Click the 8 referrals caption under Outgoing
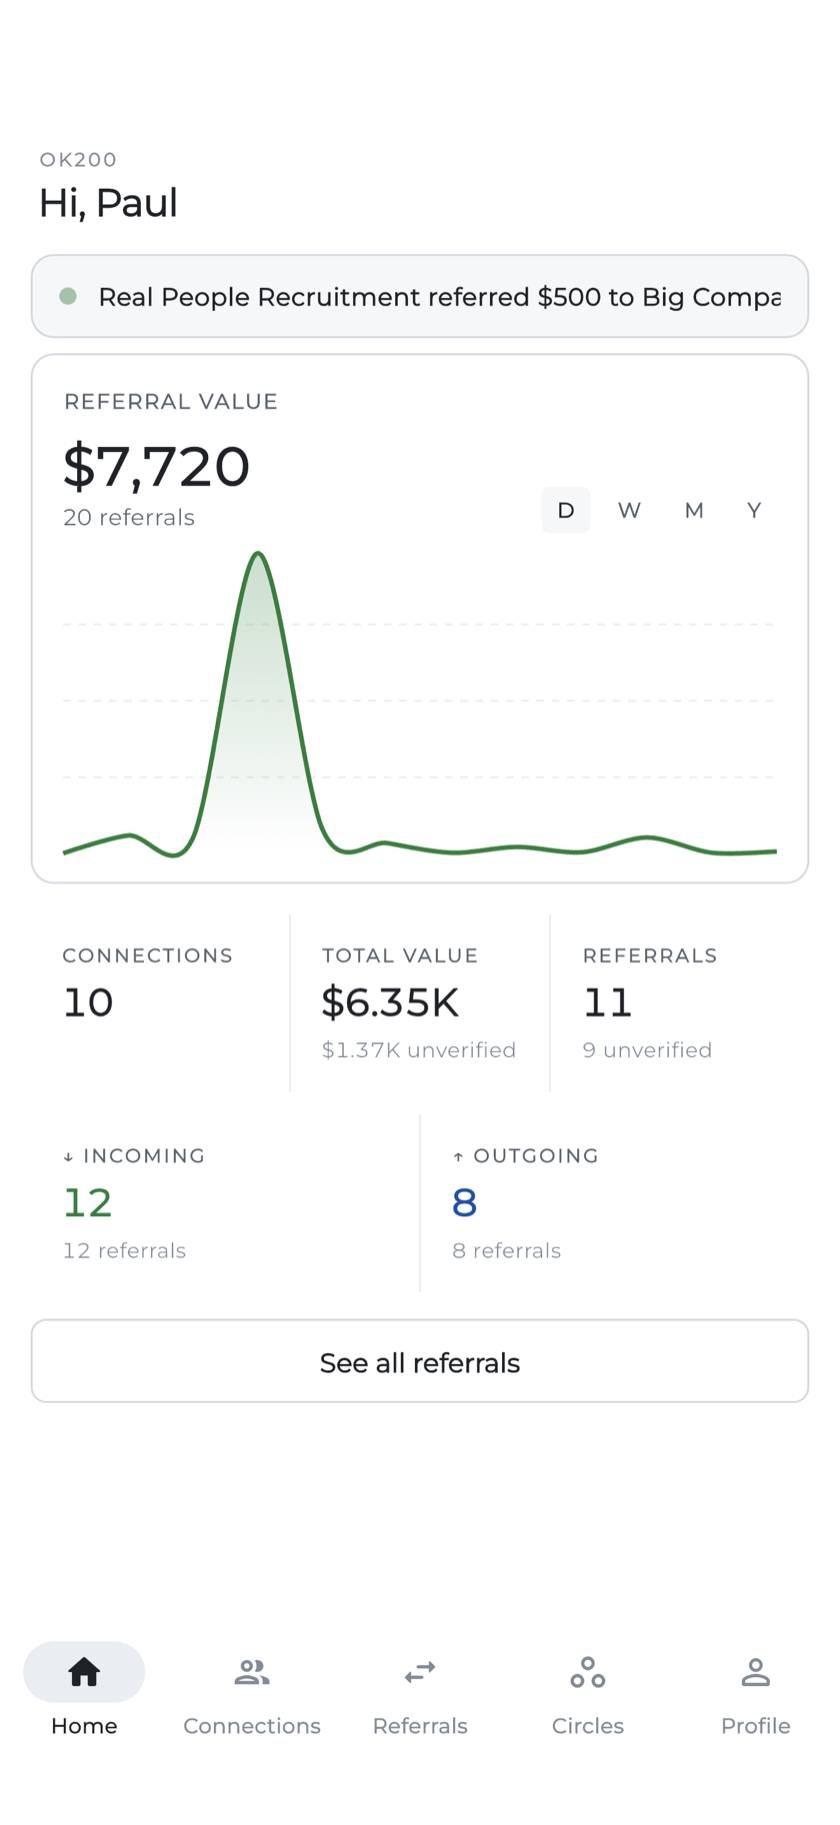Screen dimensions: 840x1825 507,1251
